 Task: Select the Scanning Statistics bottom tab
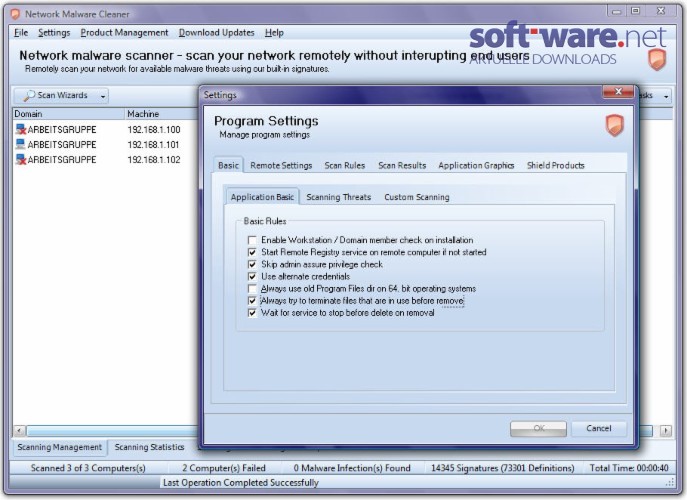coord(149,447)
